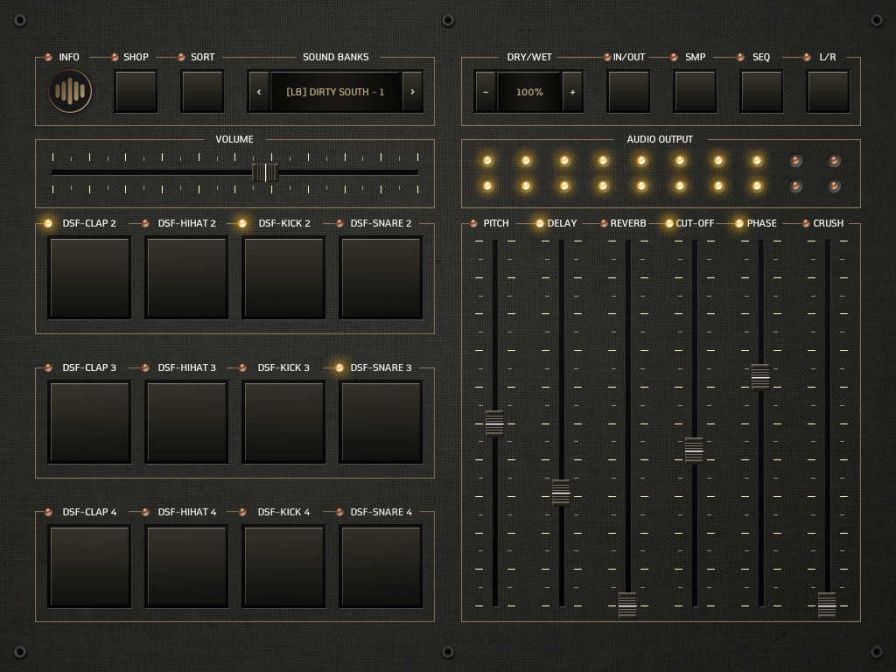
Task: Toggle the L/R channel button
Action: 827,90
